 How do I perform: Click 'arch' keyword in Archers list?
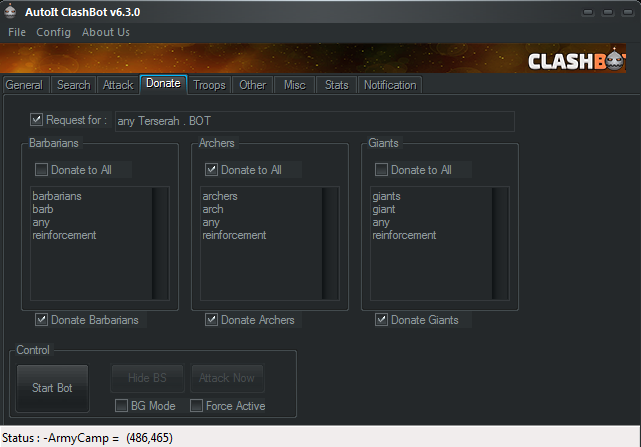tap(213, 209)
